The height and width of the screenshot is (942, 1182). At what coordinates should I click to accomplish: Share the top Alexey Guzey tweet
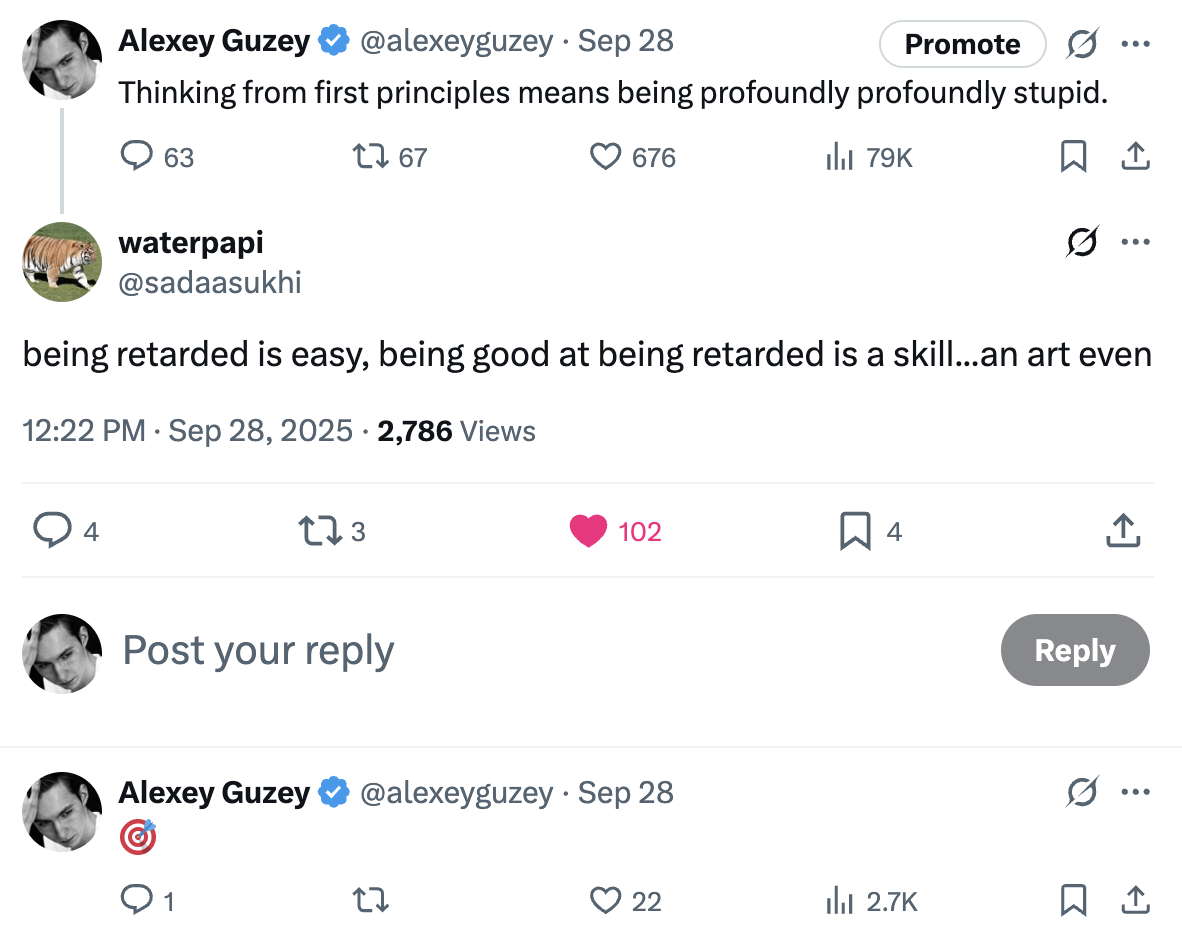(1134, 157)
